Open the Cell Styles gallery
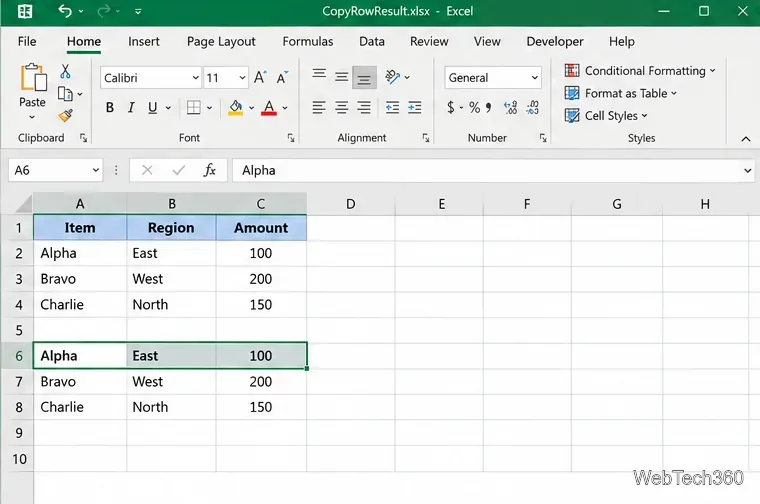 tap(606, 115)
